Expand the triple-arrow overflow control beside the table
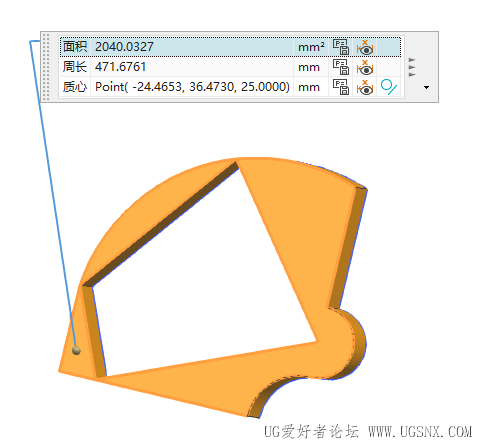Viewport: 477px width, 444px height. pyautogui.click(x=412, y=67)
